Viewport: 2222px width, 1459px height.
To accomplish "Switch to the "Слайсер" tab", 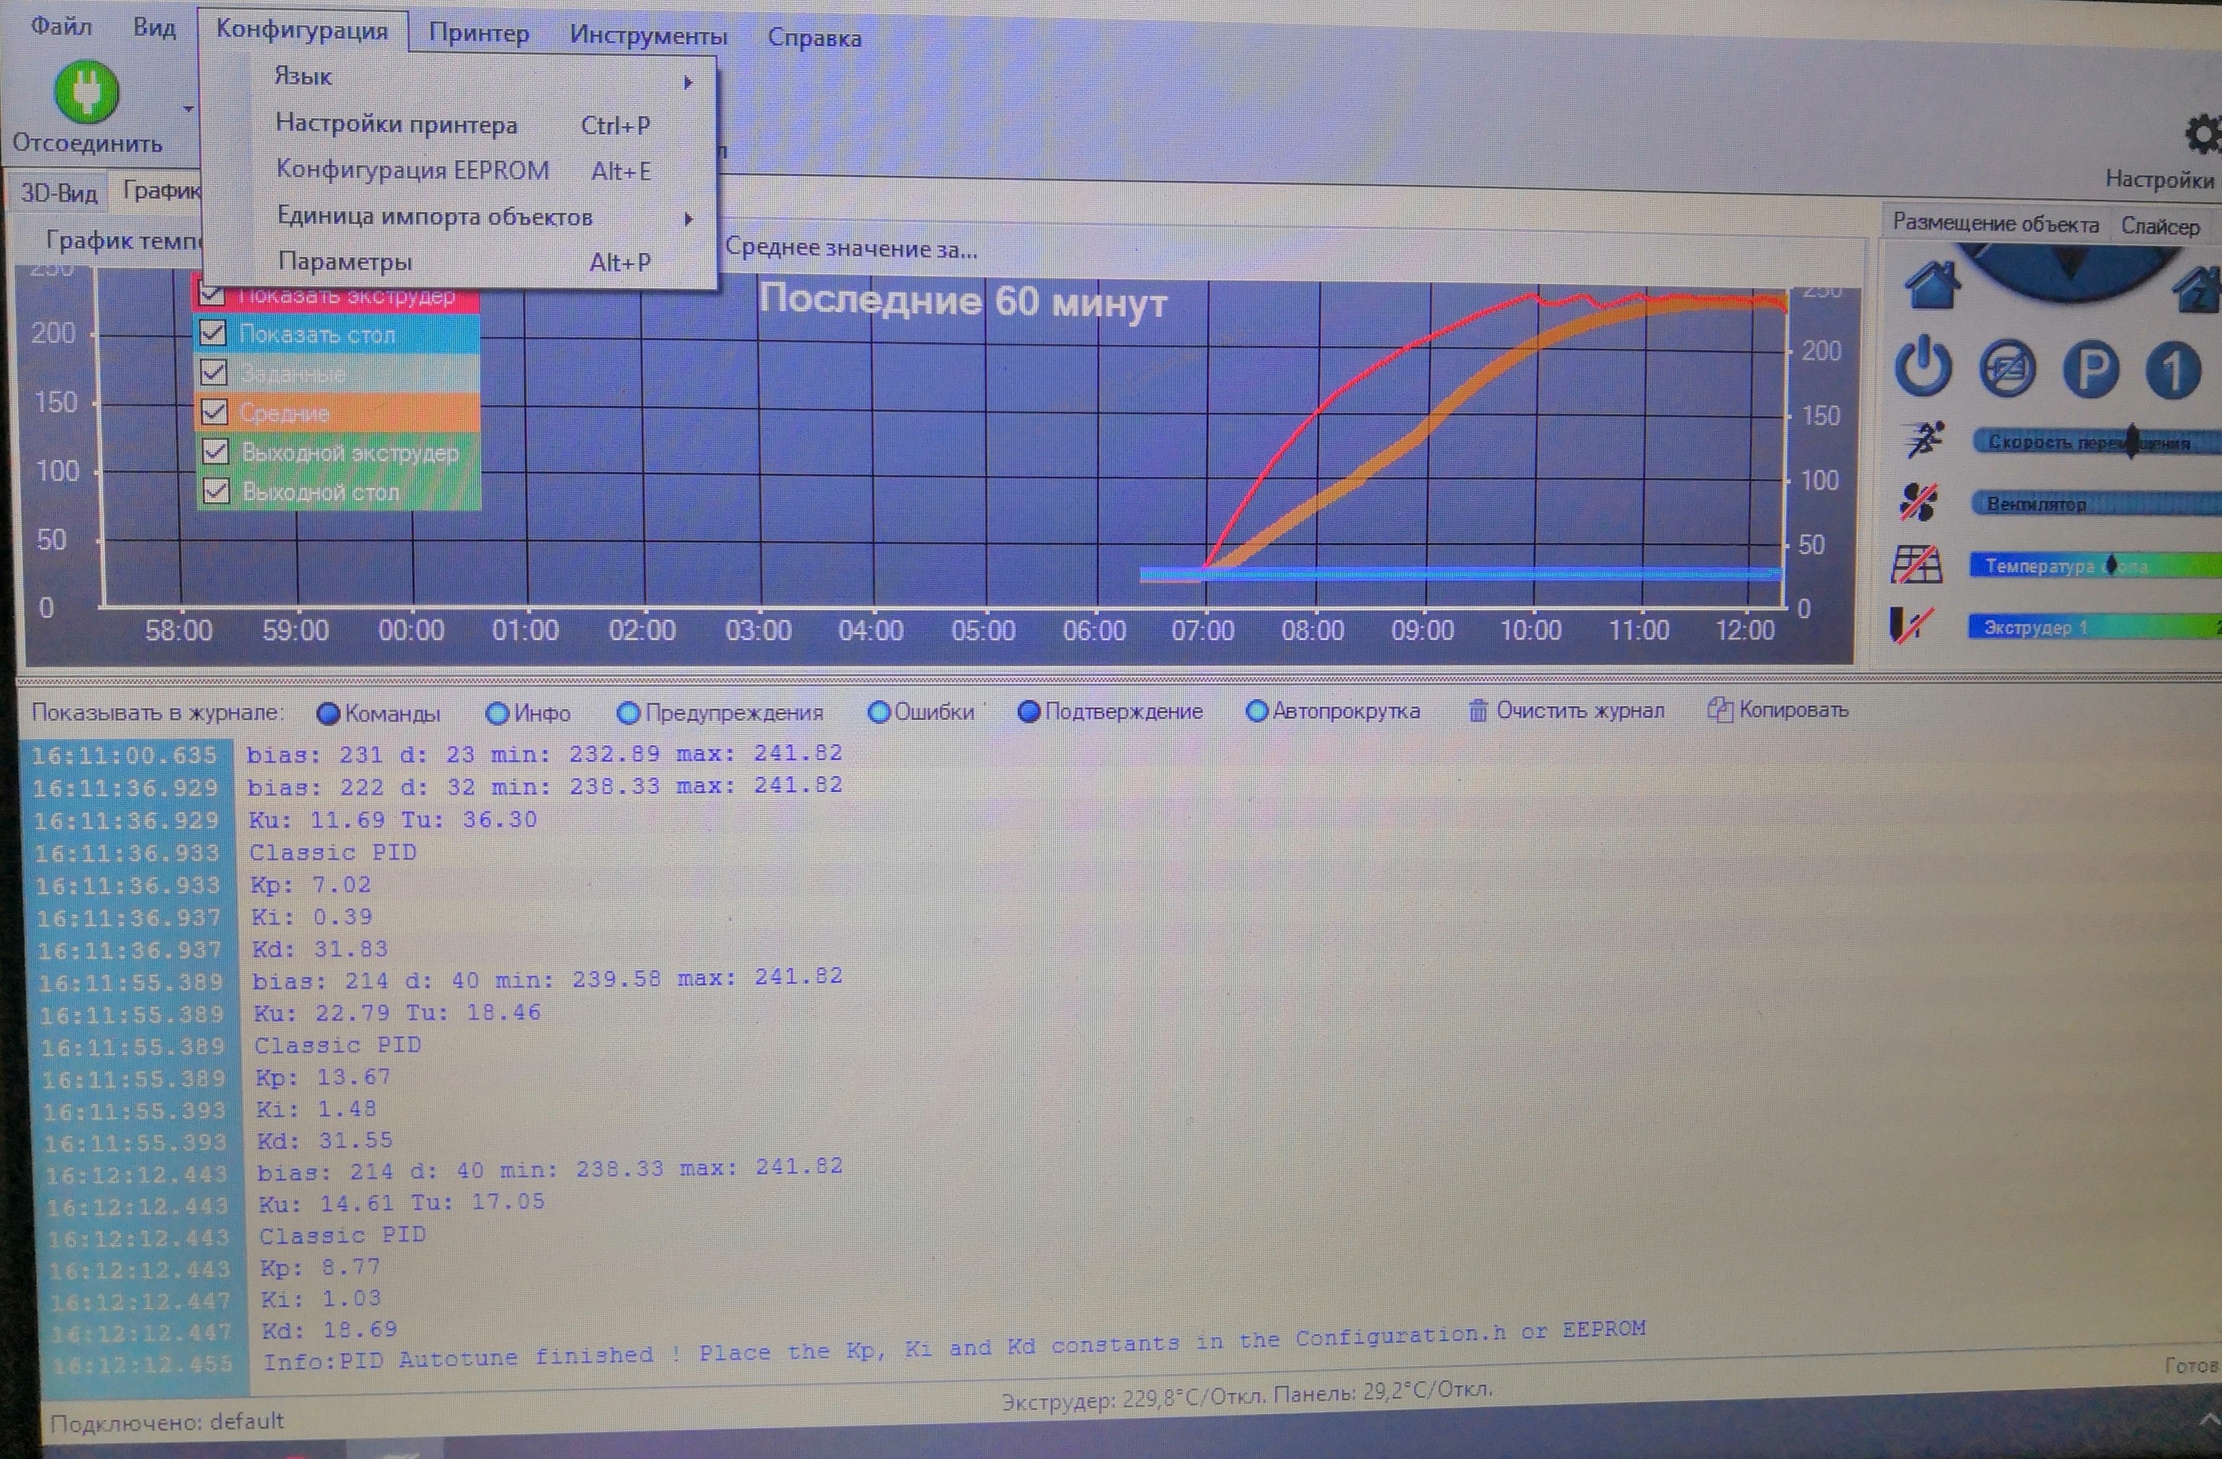I will click(x=2159, y=227).
